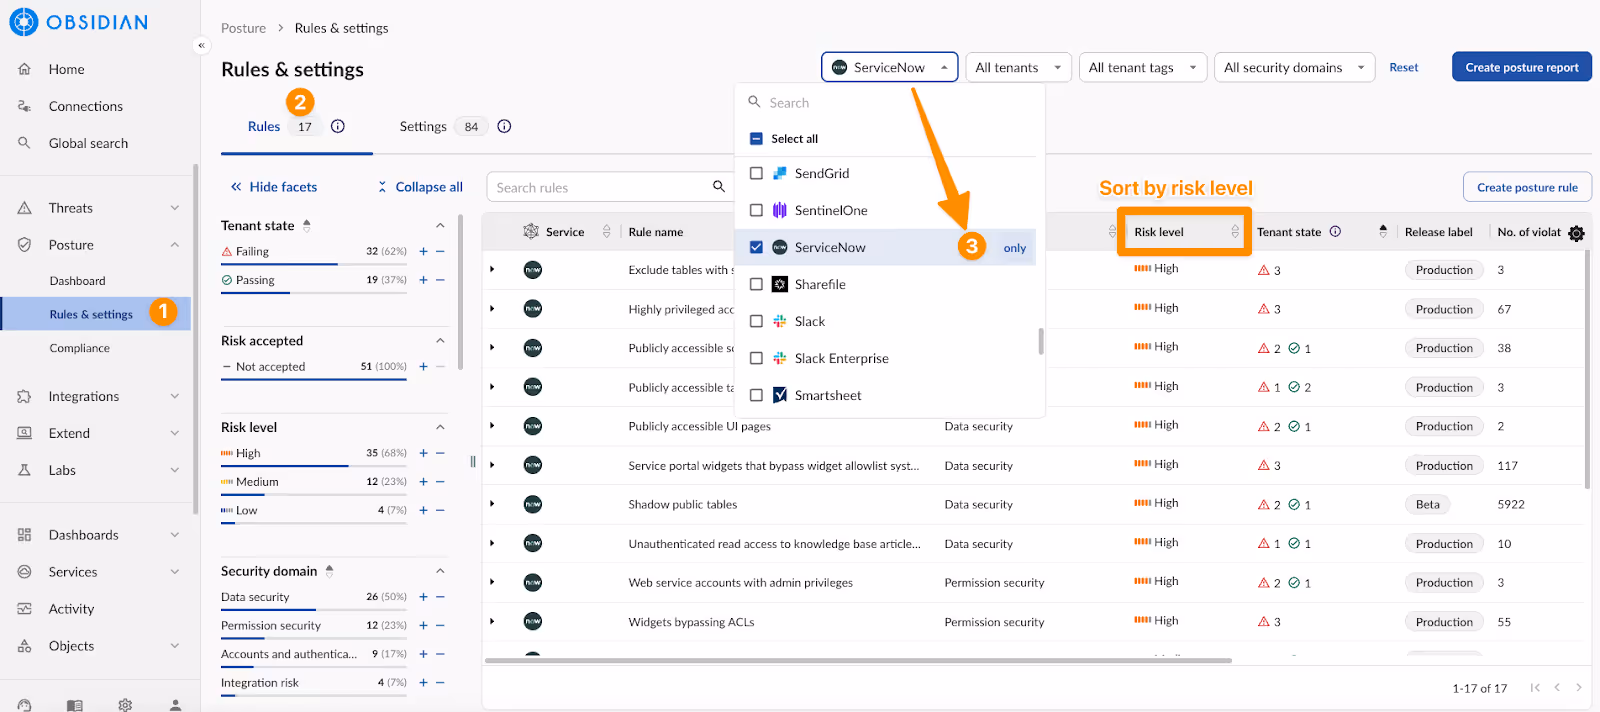Switch to the Settings tab
1600x712 pixels.
click(x=423, y=126)
